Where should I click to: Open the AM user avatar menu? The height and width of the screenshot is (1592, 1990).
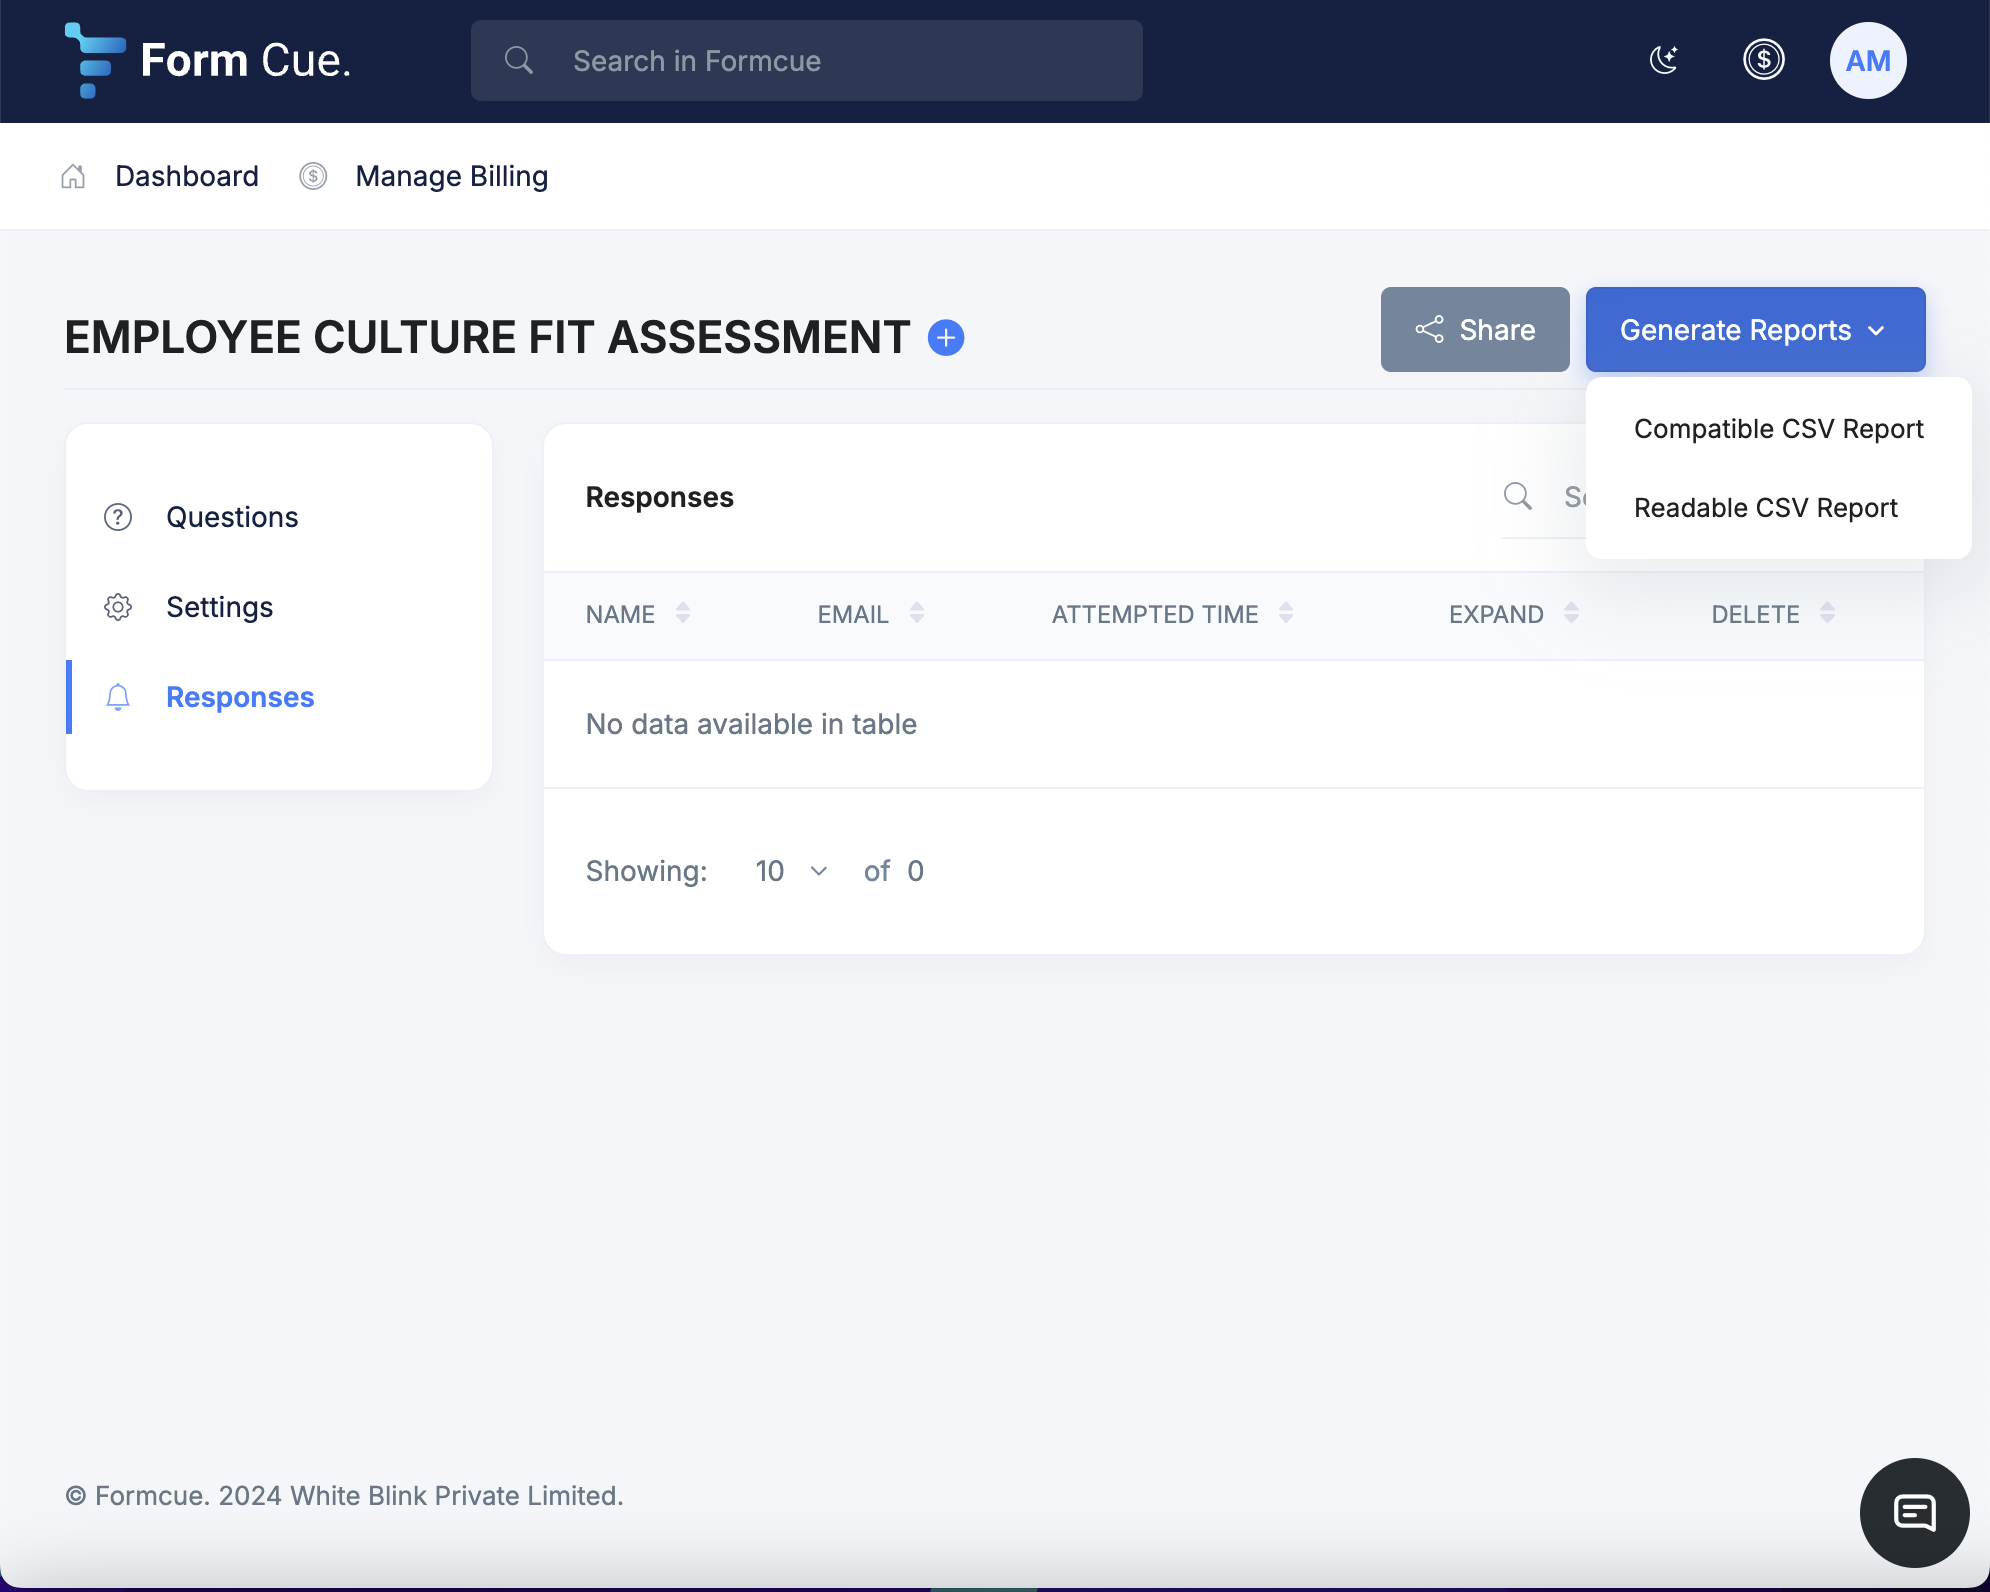coord(1867,60)
